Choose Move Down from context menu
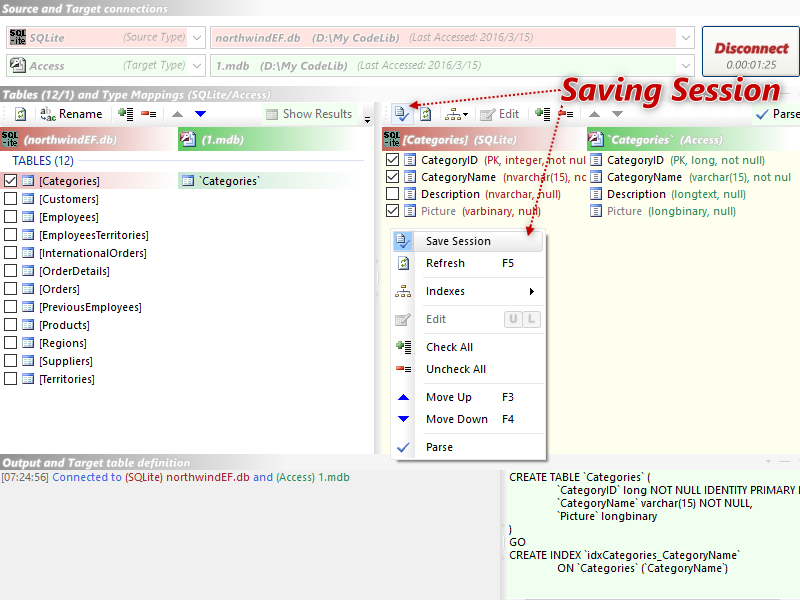This screenshot has width=800, height=600. (x=468, y=419)
